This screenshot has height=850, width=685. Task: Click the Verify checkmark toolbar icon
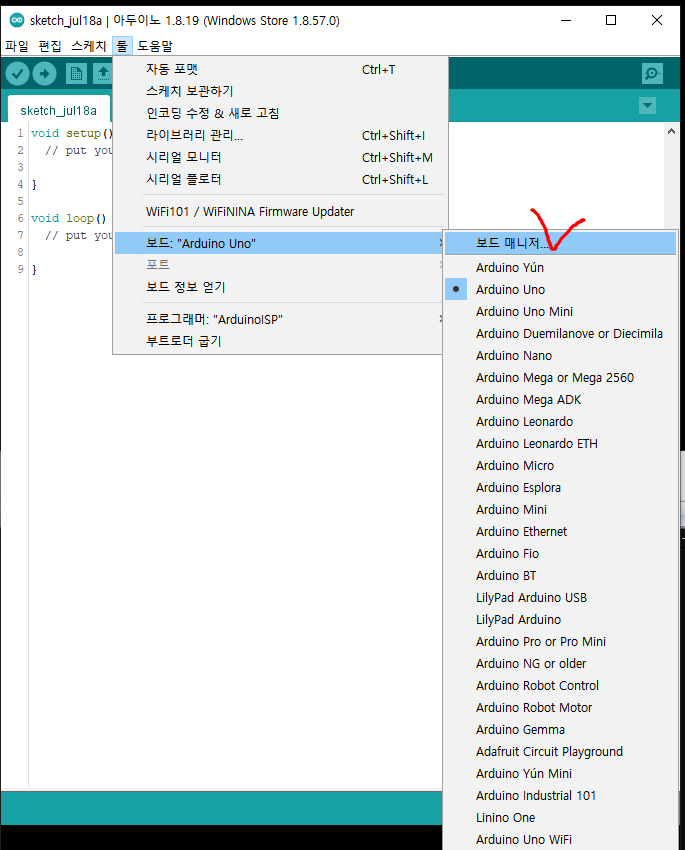[17, 73]
